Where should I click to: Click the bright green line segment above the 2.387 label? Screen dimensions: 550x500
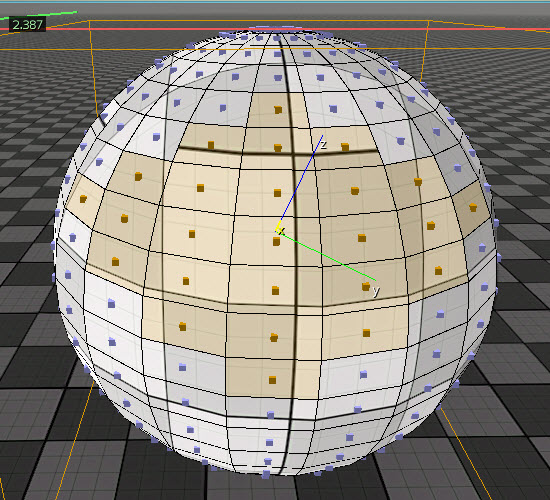[39, 15]
